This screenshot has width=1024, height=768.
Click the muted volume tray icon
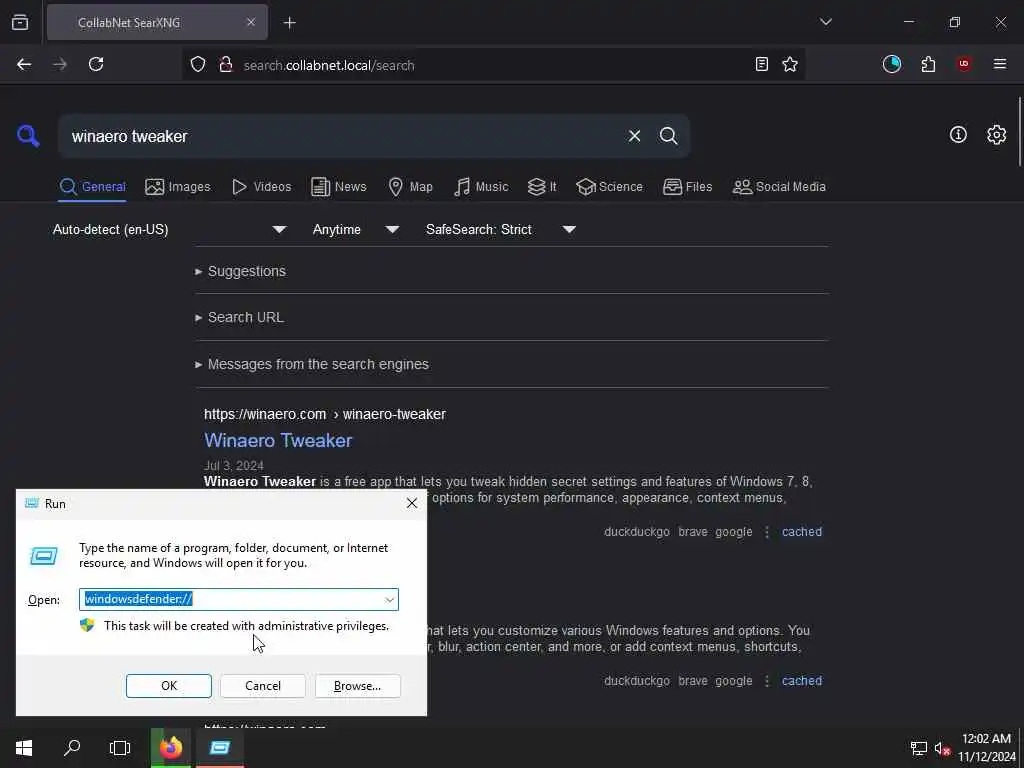click(942, 748)
